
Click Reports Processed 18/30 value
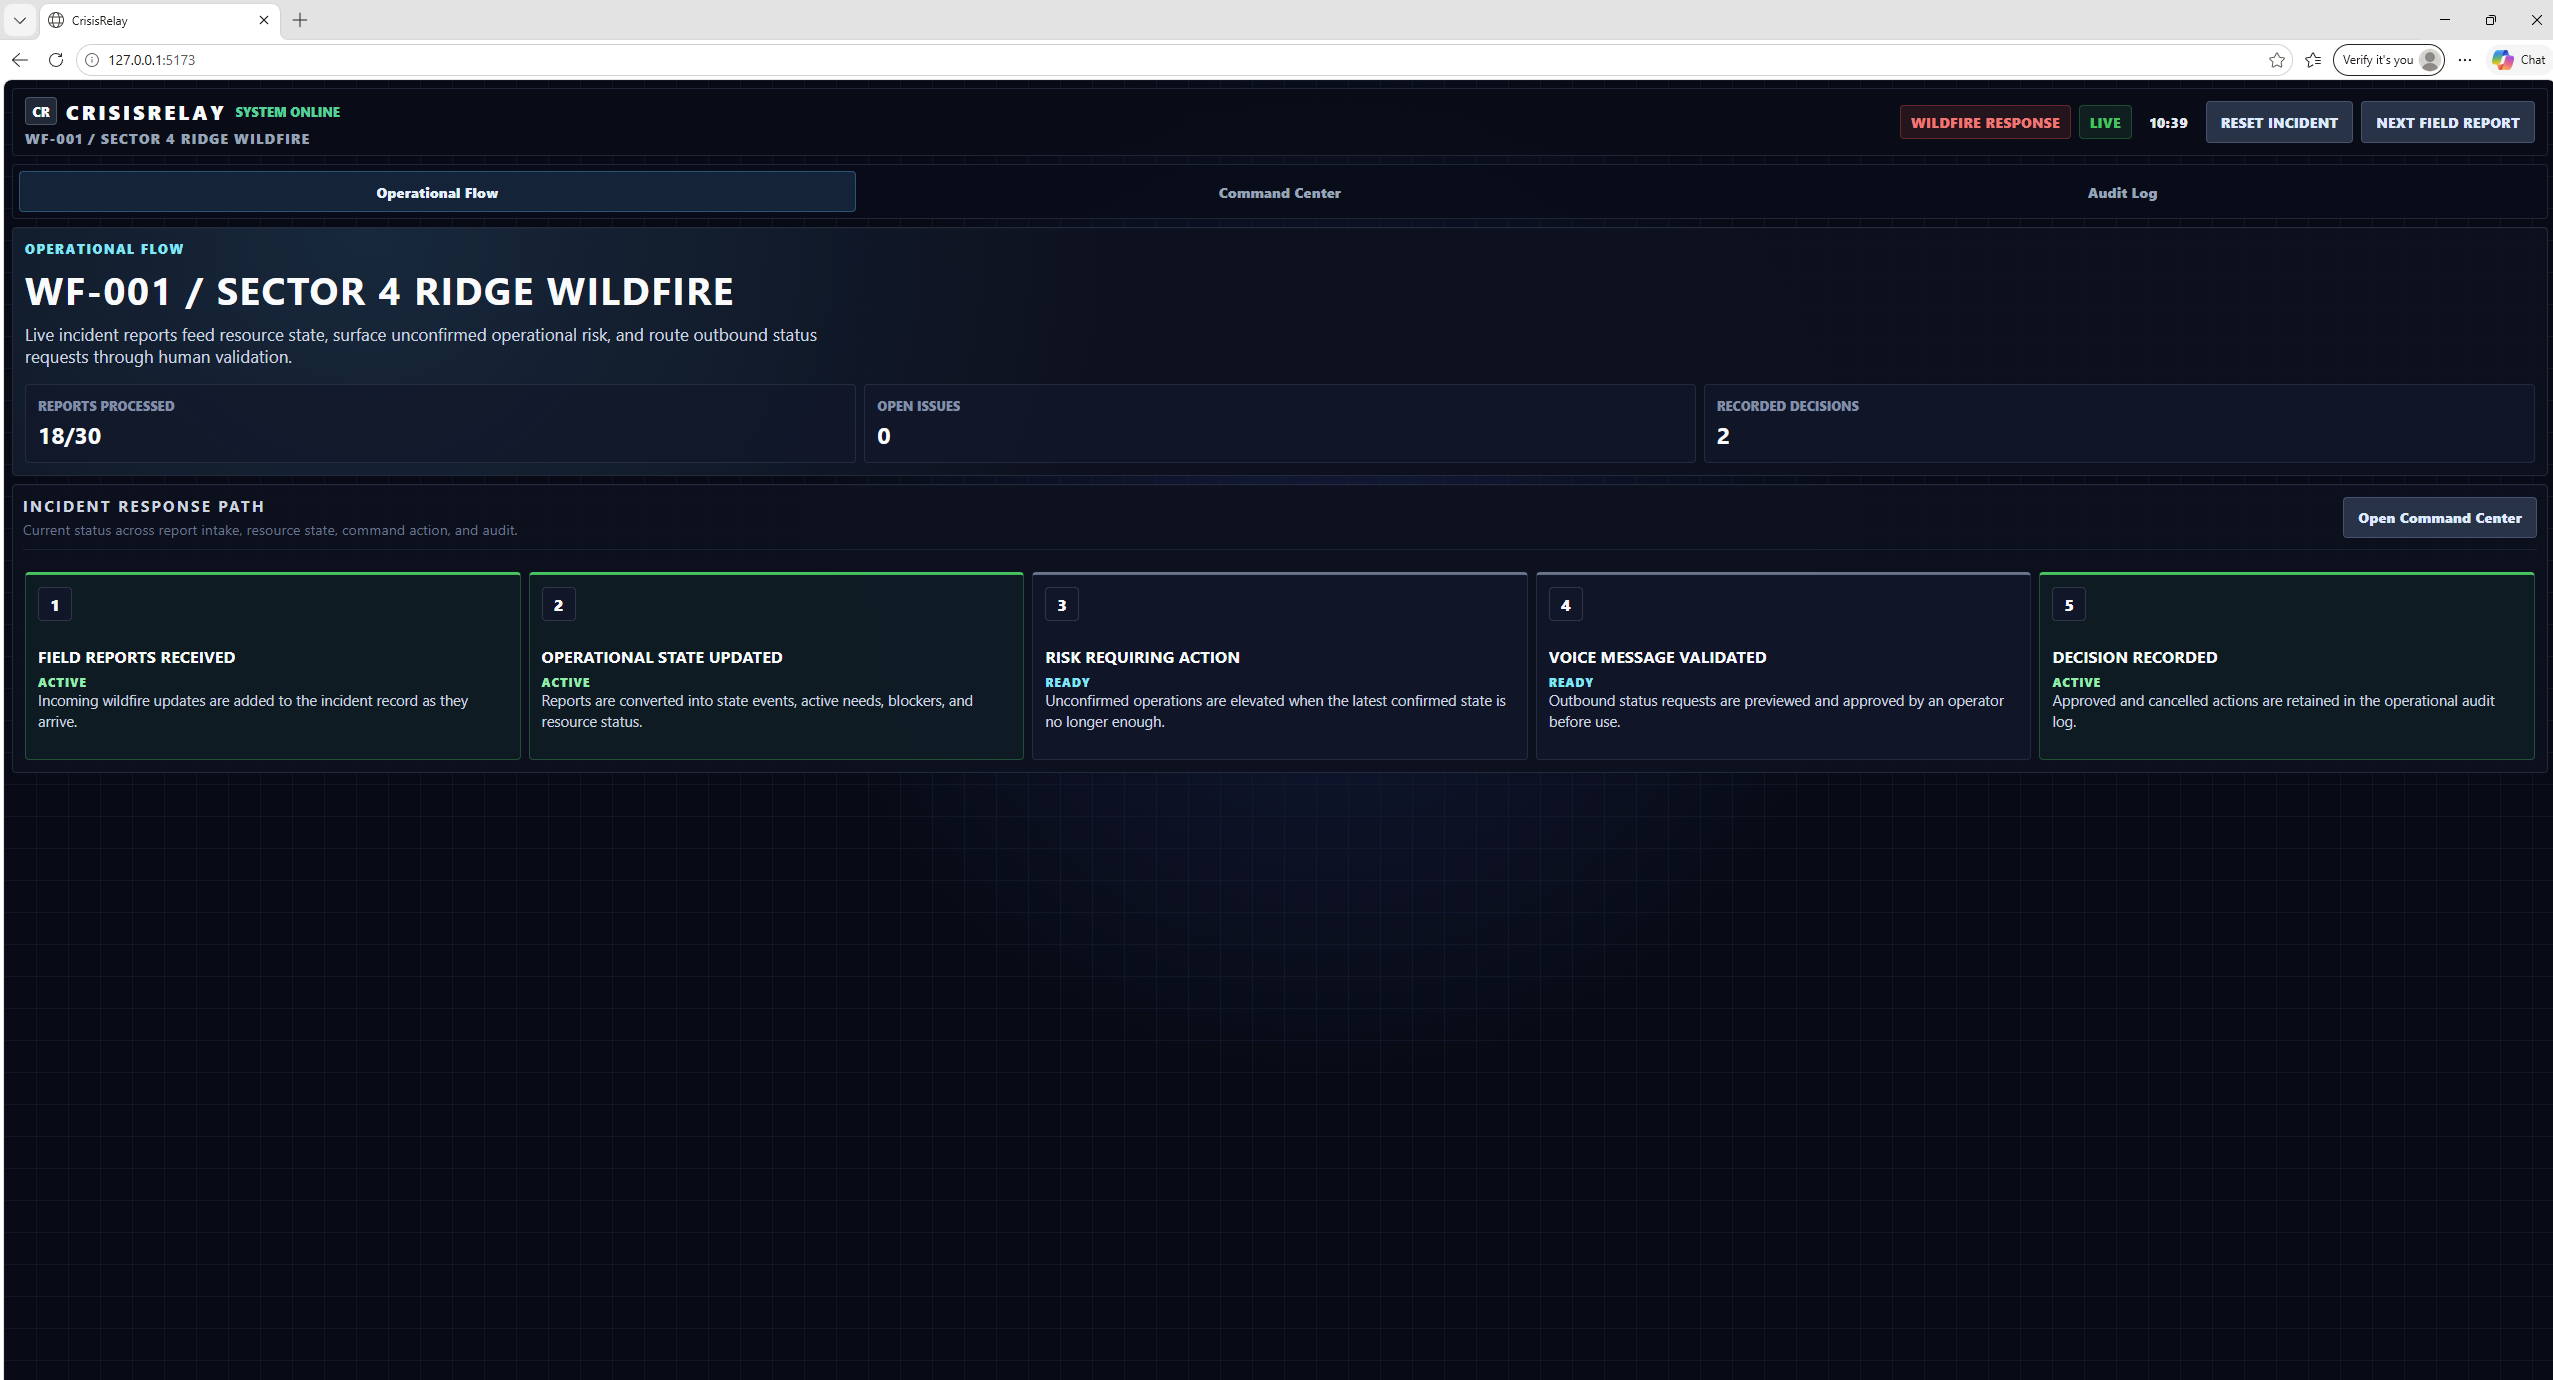(x=70, y=436)
